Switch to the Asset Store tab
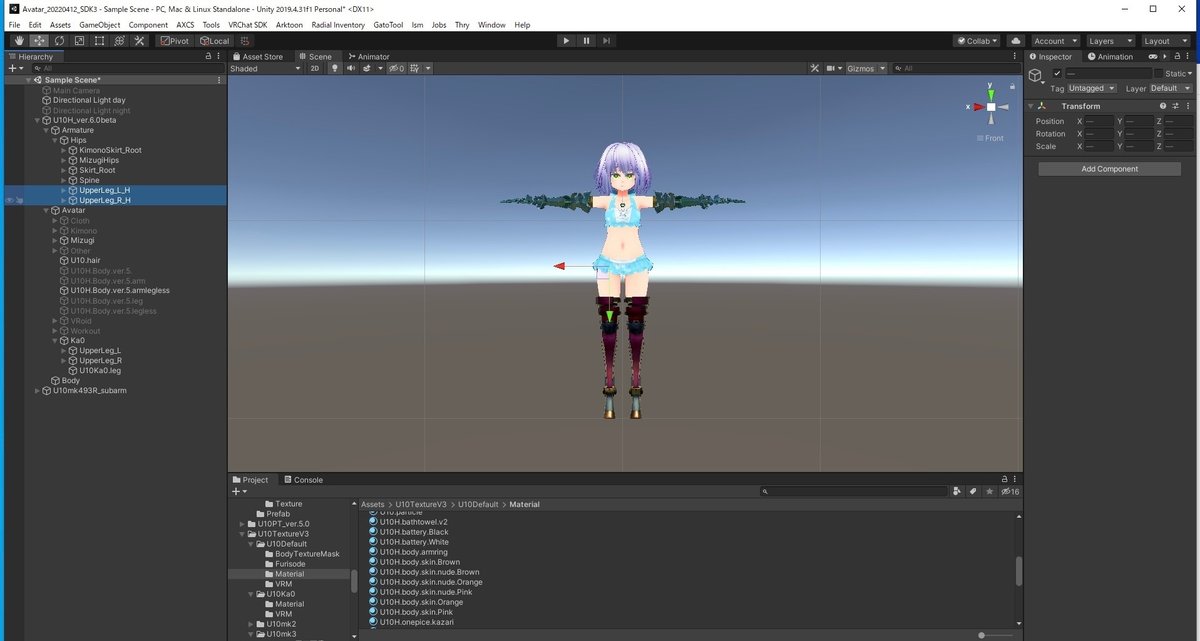Screen dimensions: 1200x641 click(x=257, y=57)
